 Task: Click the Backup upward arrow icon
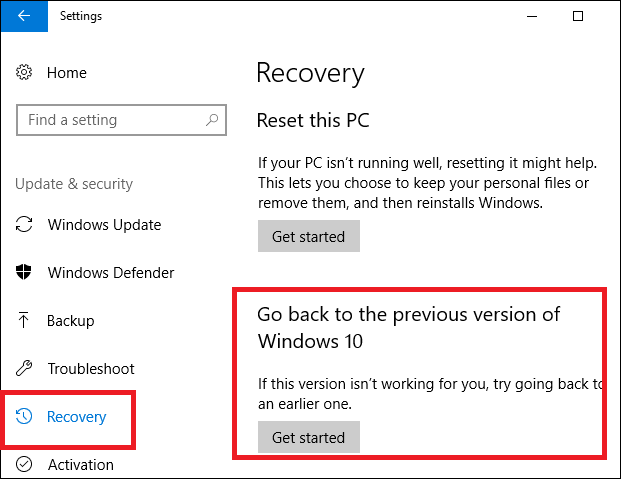[23, 320]
